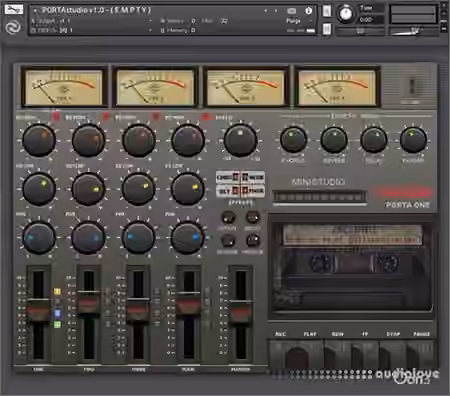Click channel four's blue pan knob
The width and height of the screenshot is (450, 396).
(188, 238)
